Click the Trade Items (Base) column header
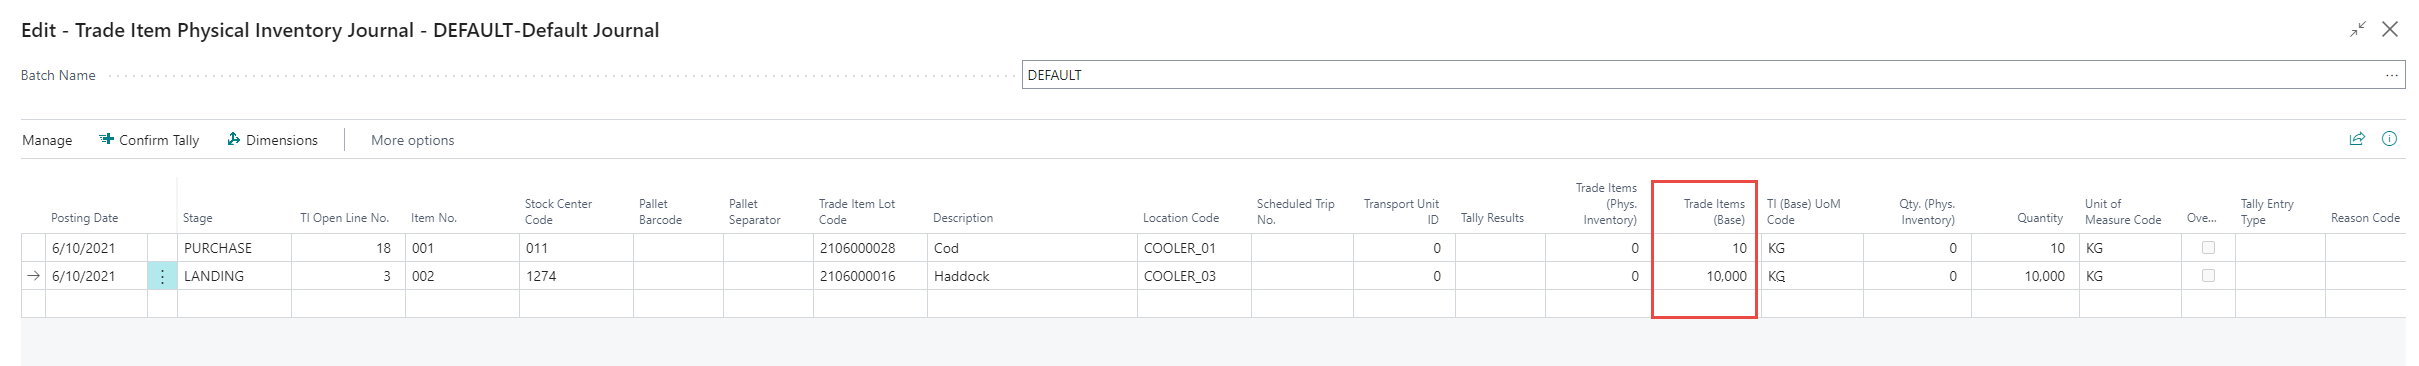Screen dimensions: 2419x366 [x=1714, y=211]
